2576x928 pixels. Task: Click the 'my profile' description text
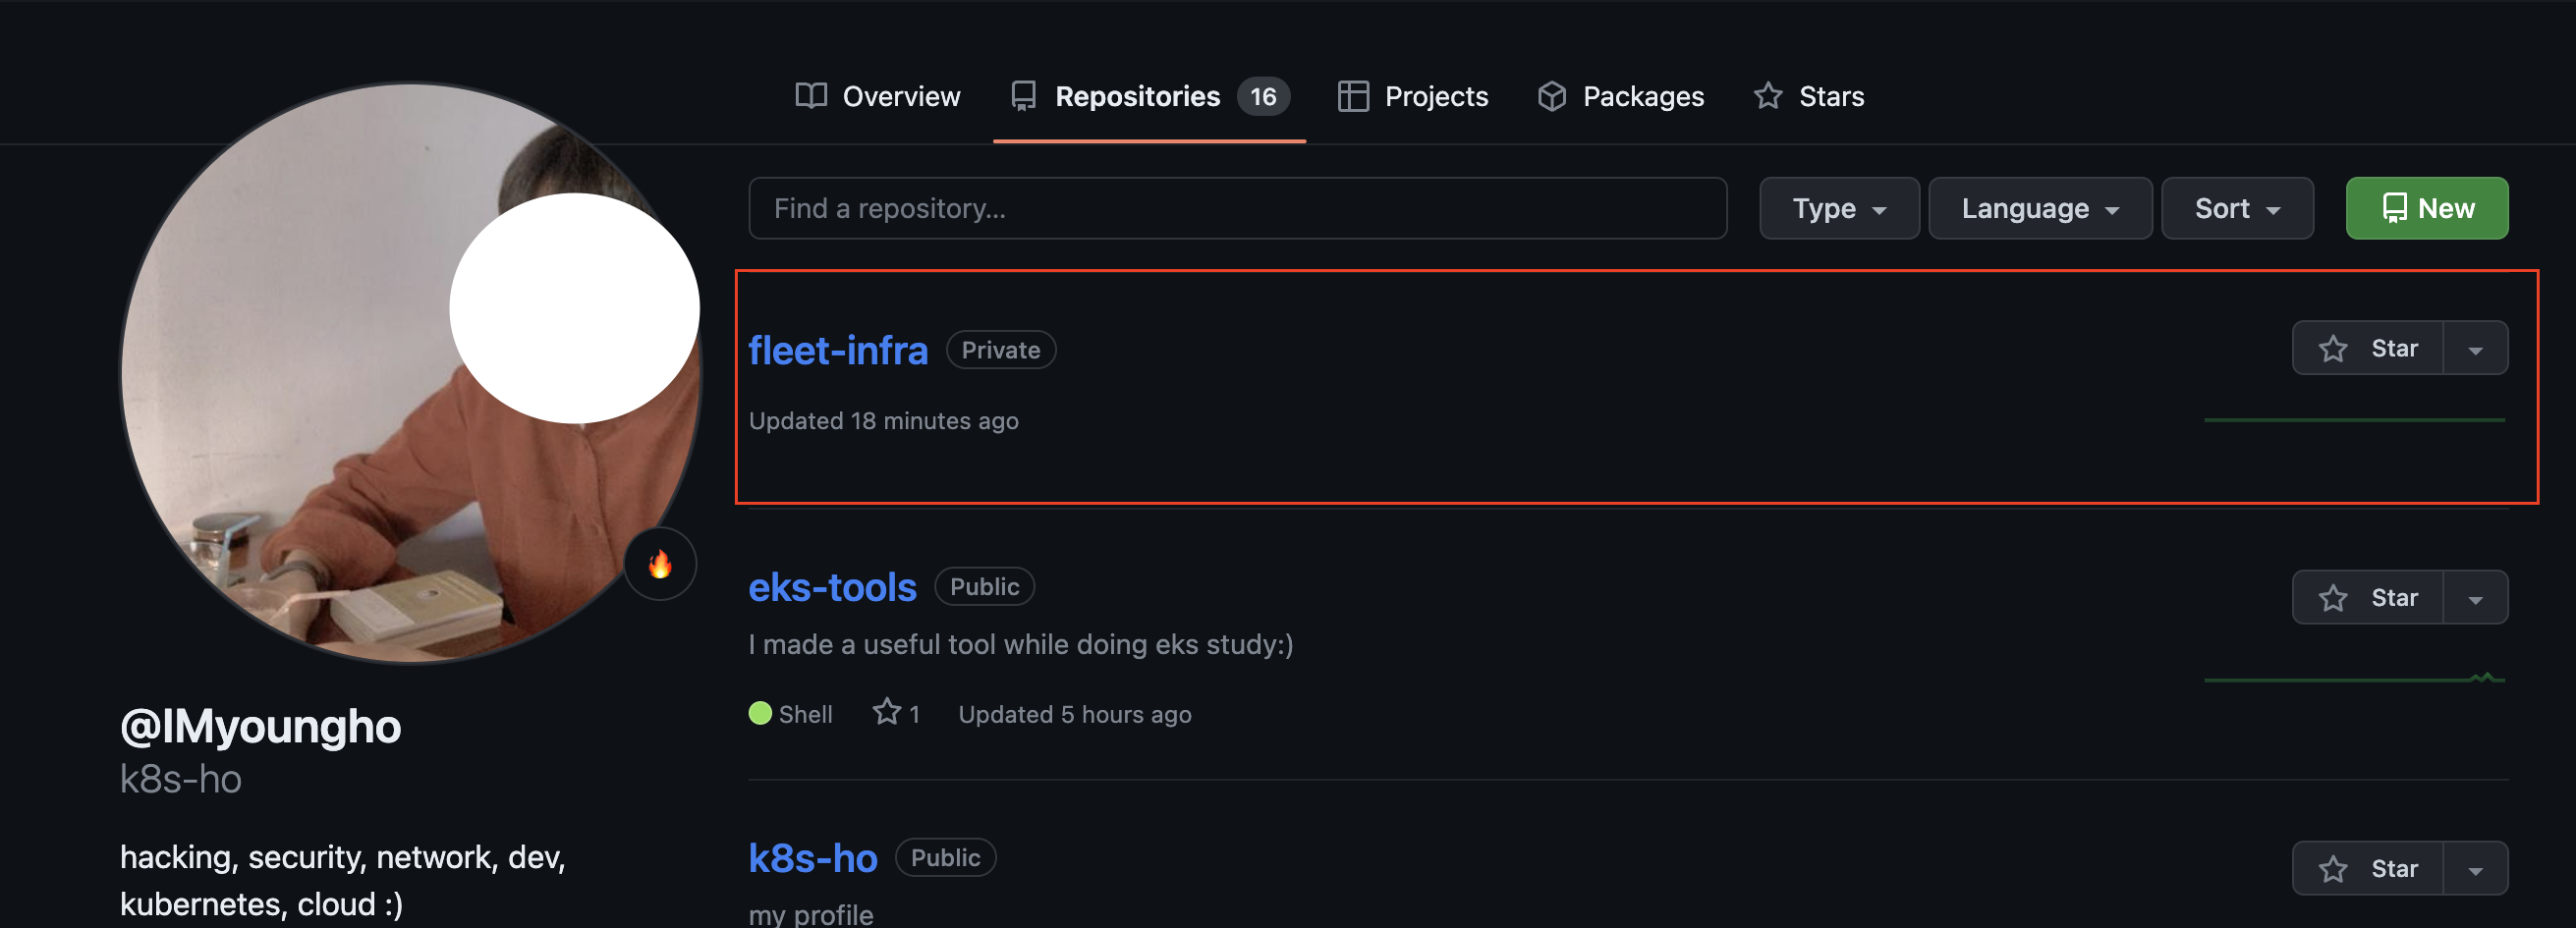811,914
